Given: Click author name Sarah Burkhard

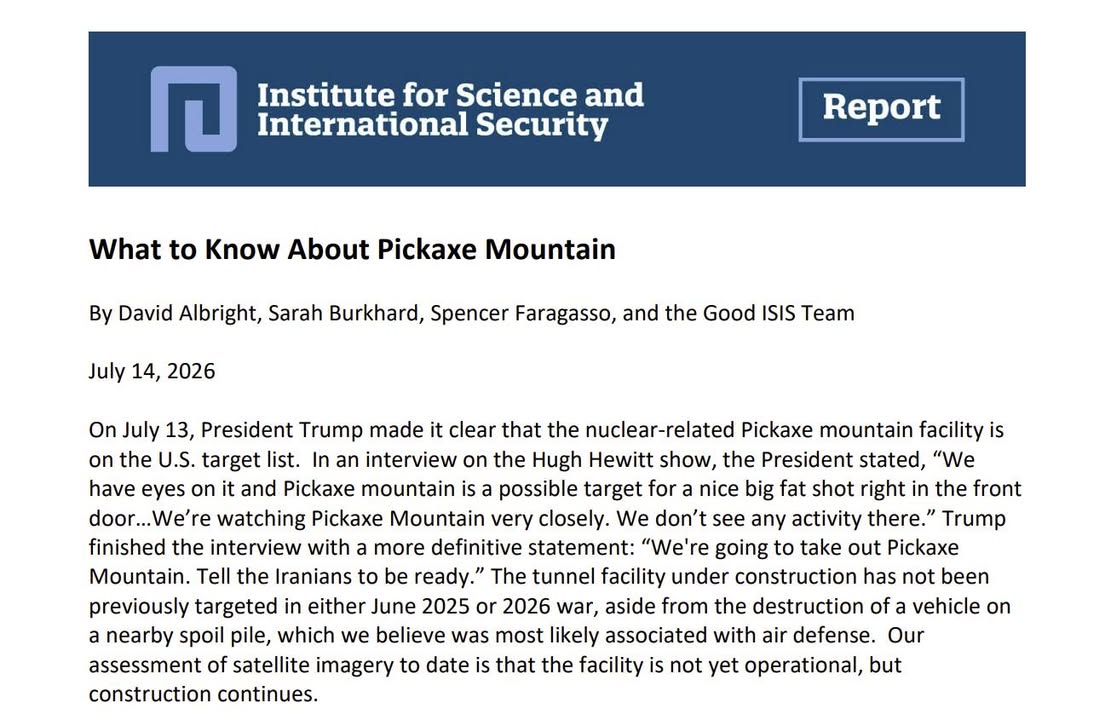Looking at the screenshot, I should (344, 313).
